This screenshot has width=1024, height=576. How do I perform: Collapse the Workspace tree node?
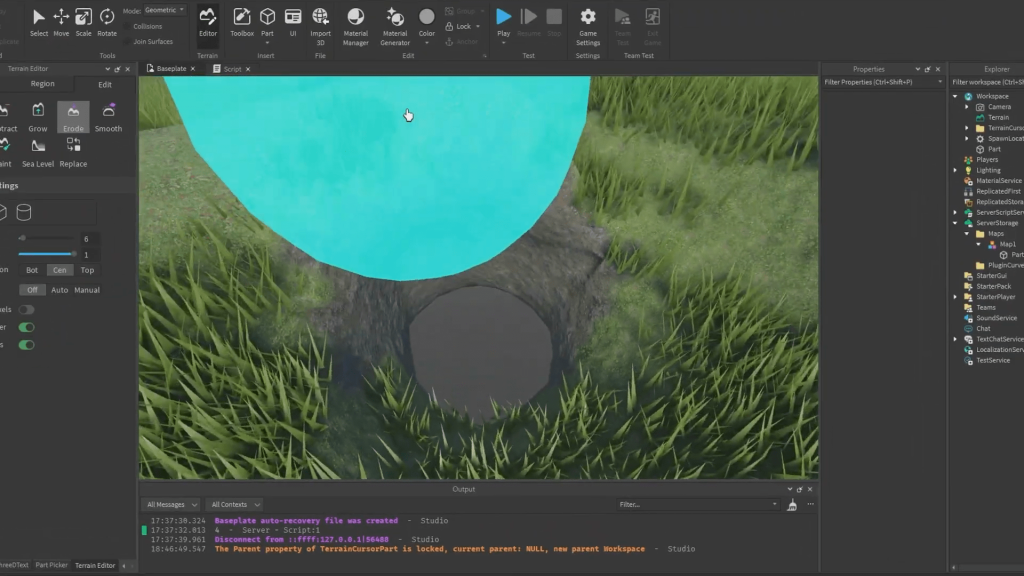click(x=955, y=96)
